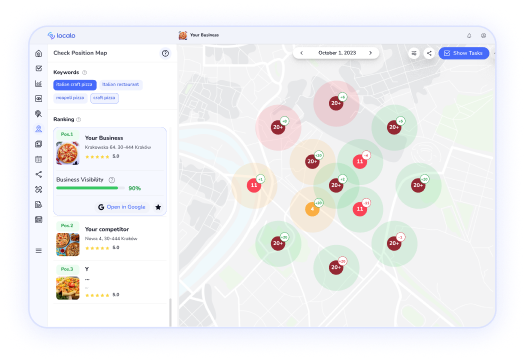Expand sidebar with hamburger menu icon

(39, 250)
